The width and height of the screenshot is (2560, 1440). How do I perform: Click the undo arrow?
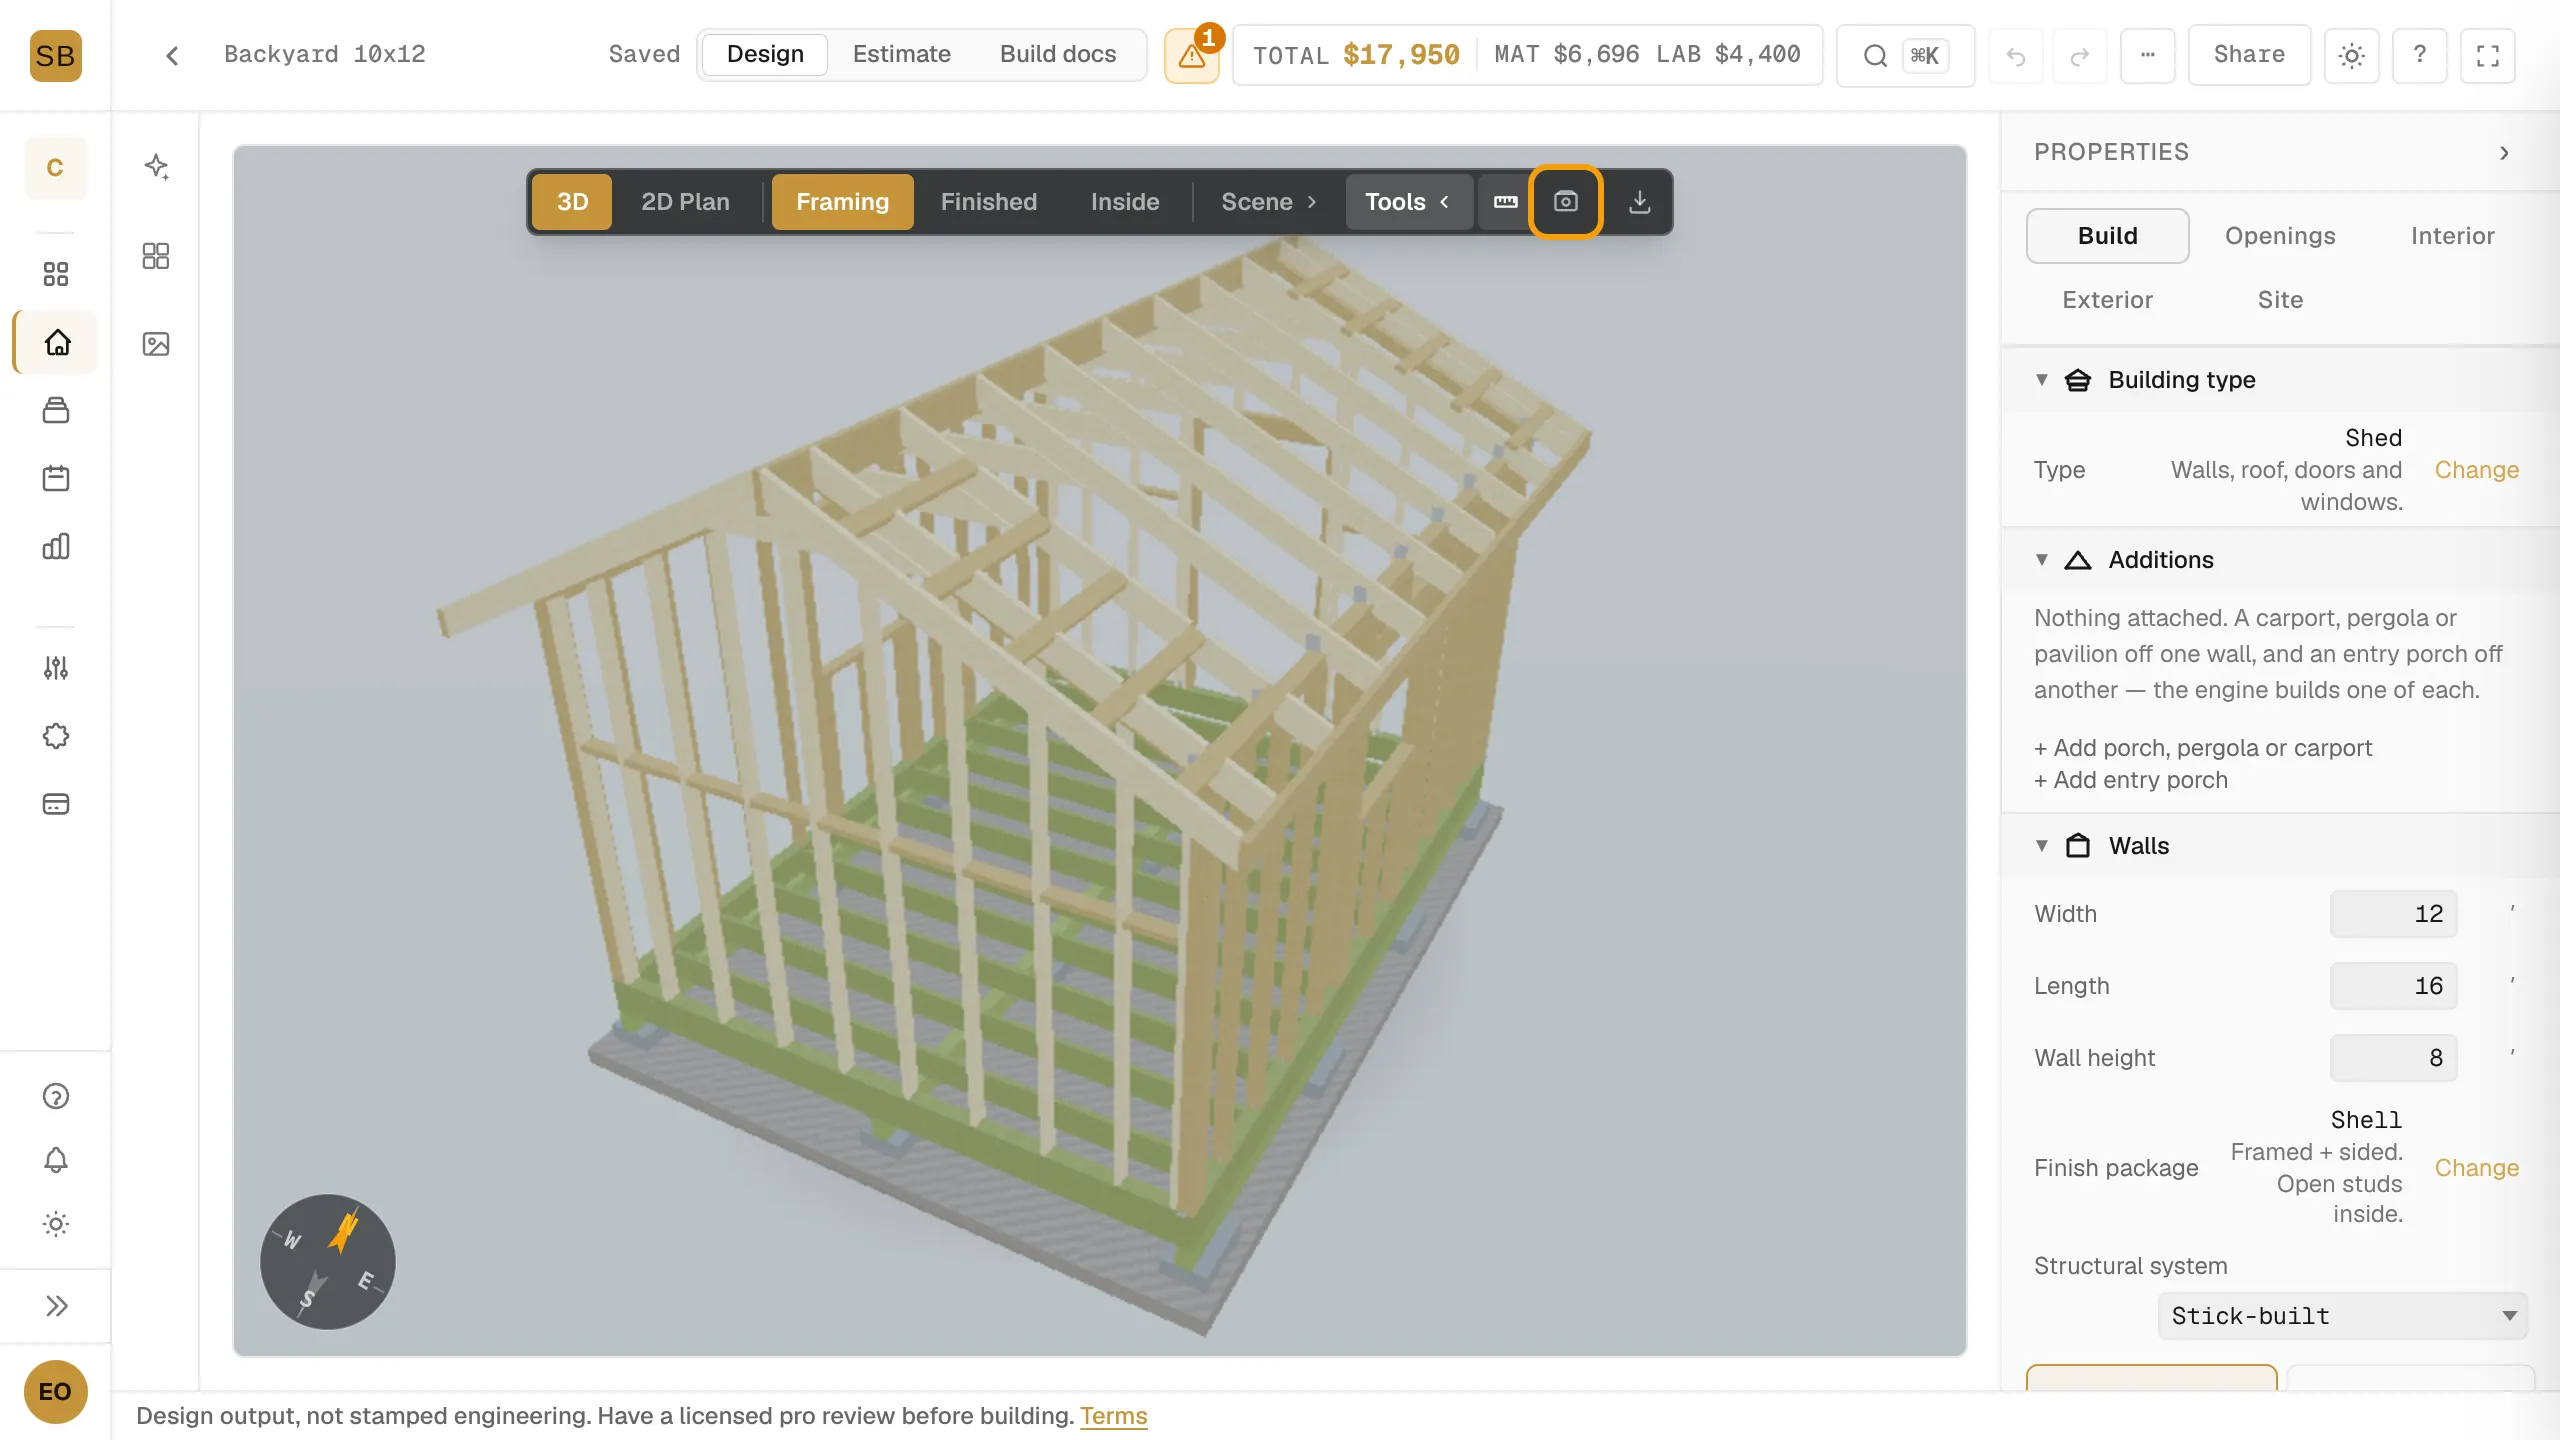coord(2016,56)
